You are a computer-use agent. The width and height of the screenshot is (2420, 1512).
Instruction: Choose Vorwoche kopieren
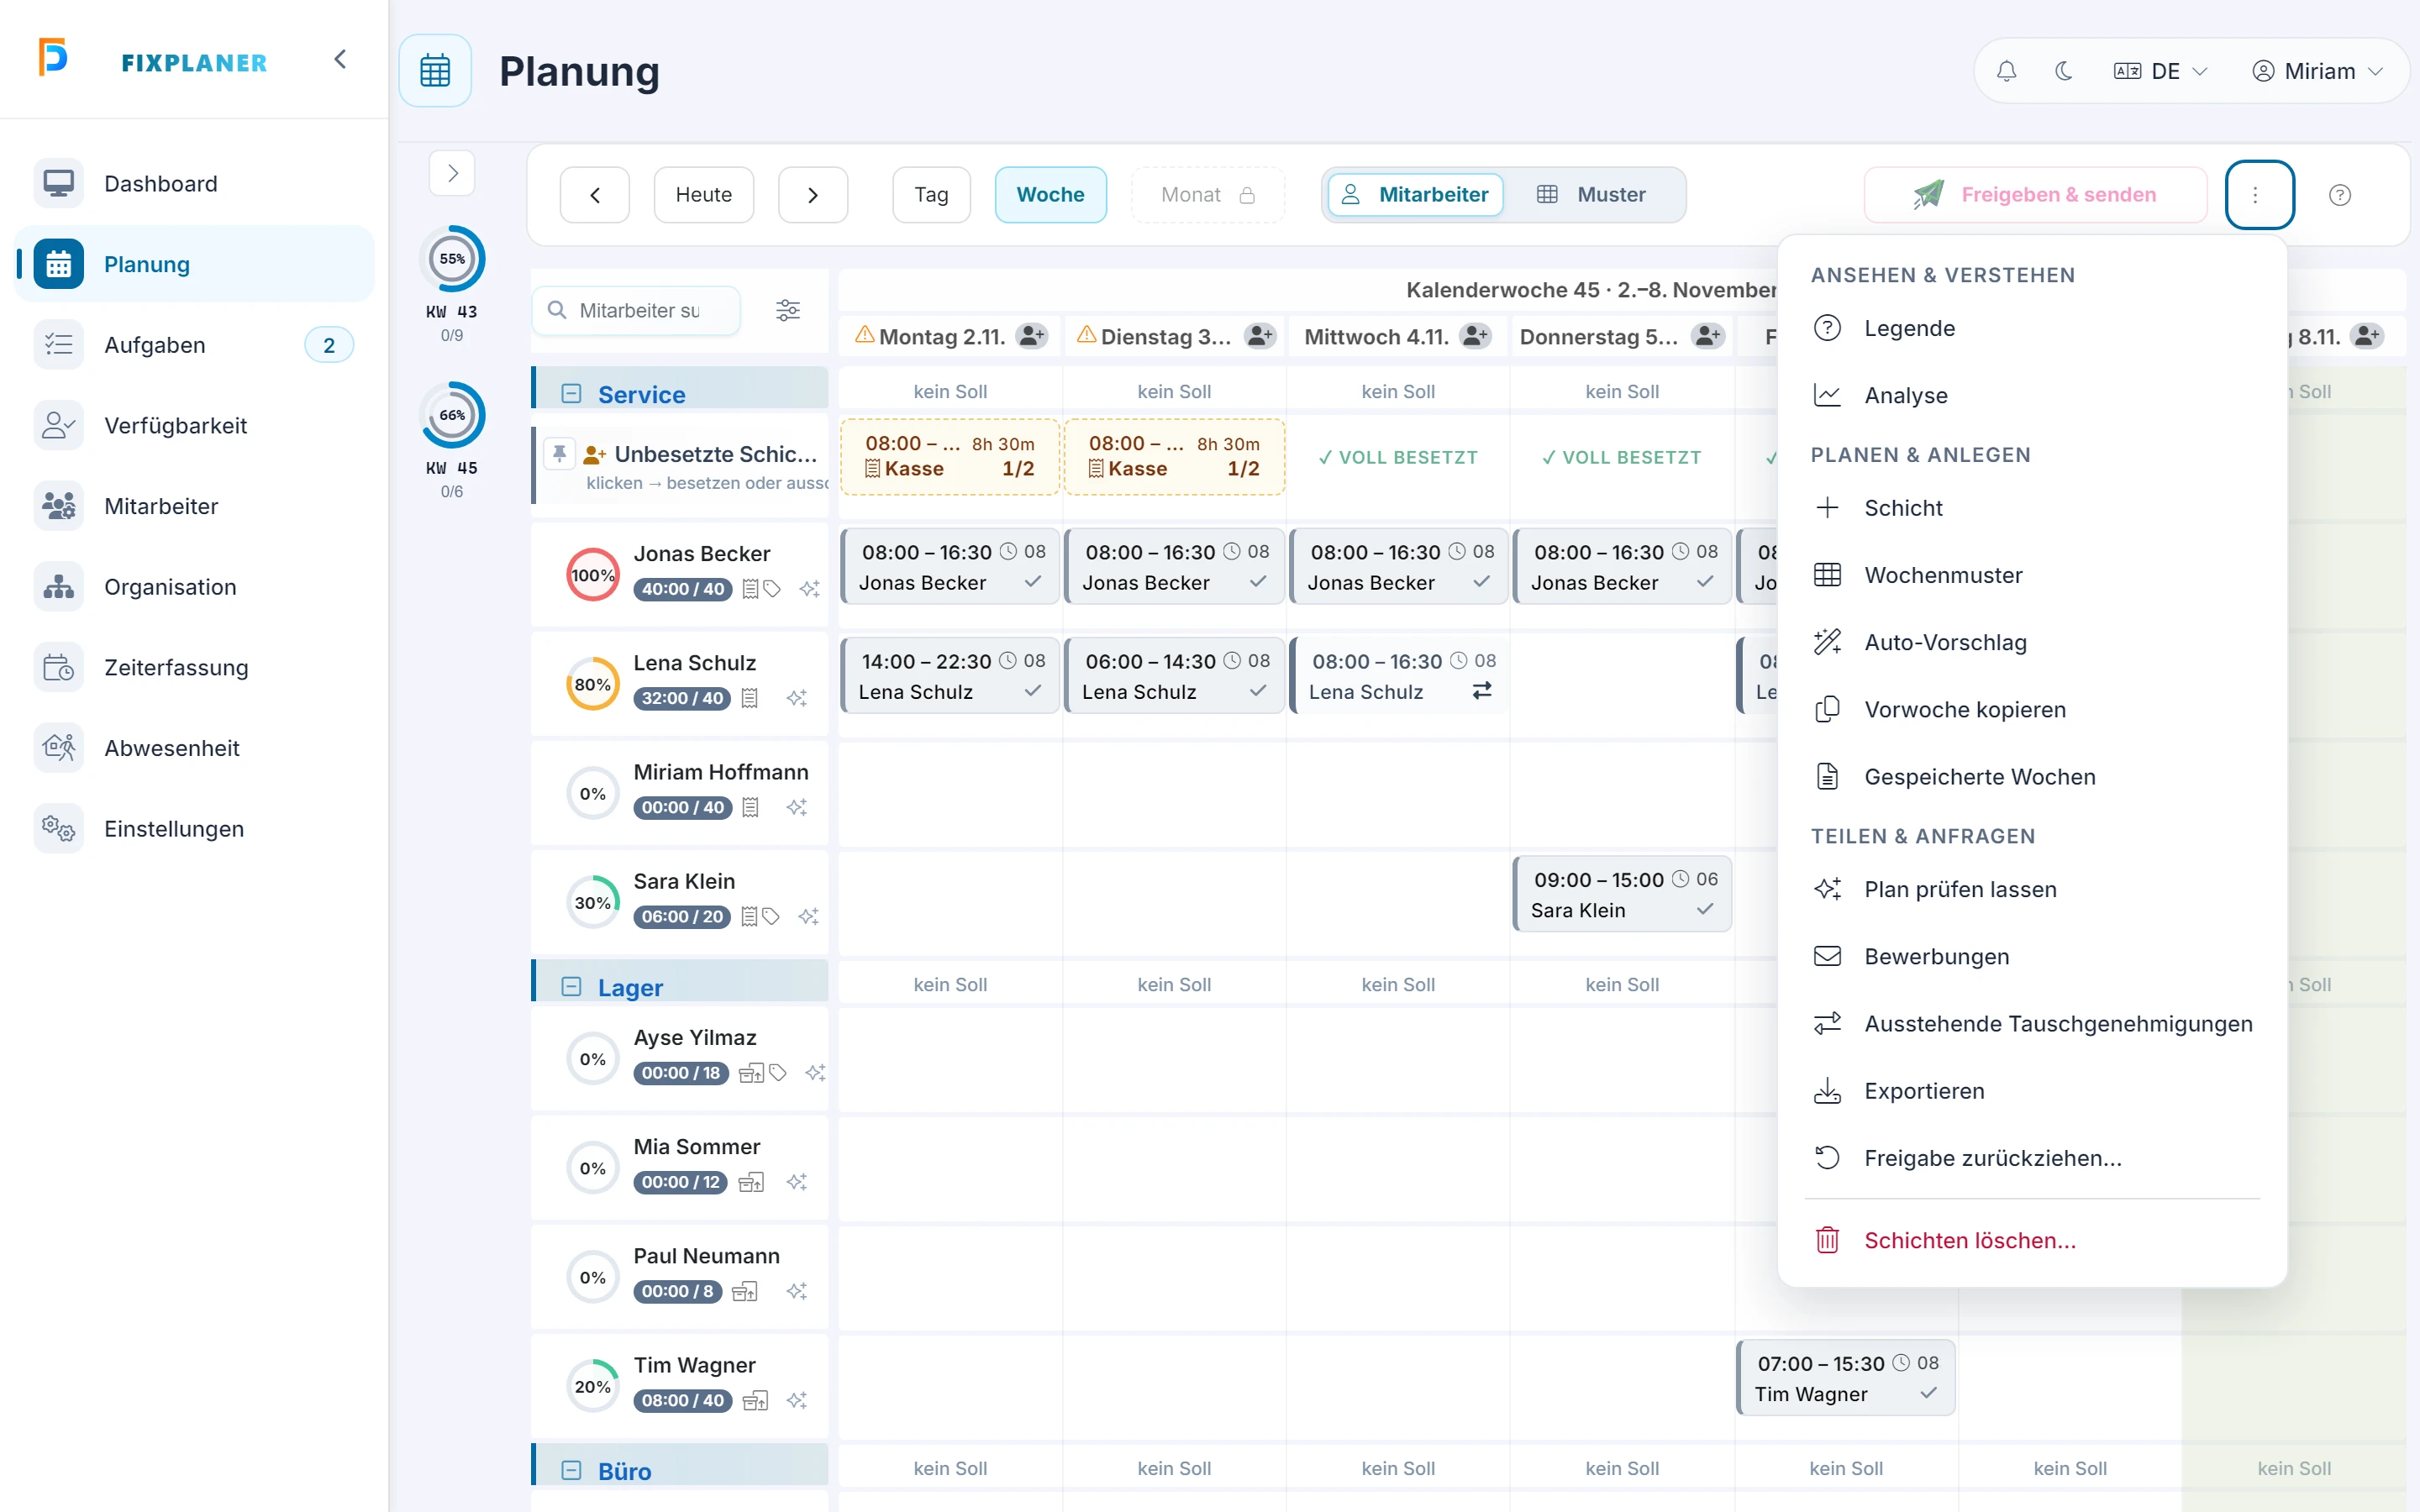2032,709
